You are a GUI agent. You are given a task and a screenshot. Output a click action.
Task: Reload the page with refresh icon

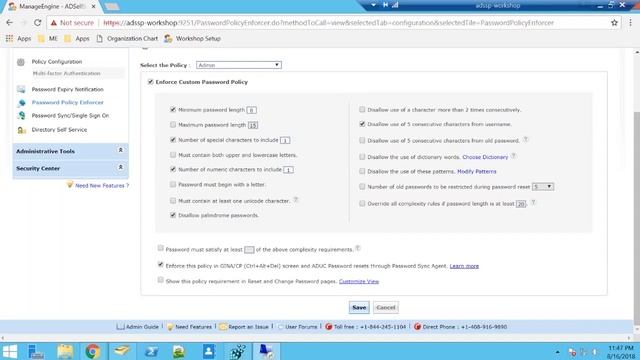point(37,23)
